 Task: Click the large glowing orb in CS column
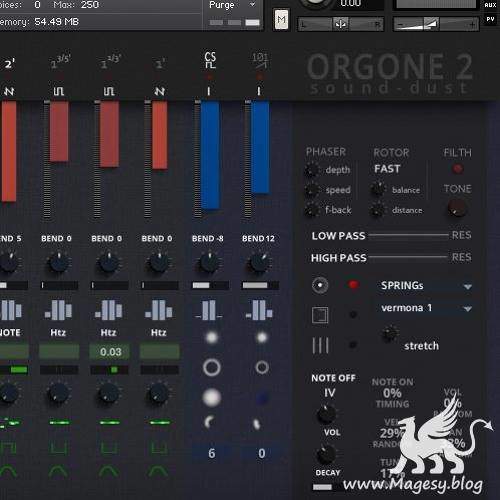coord(212,397)
